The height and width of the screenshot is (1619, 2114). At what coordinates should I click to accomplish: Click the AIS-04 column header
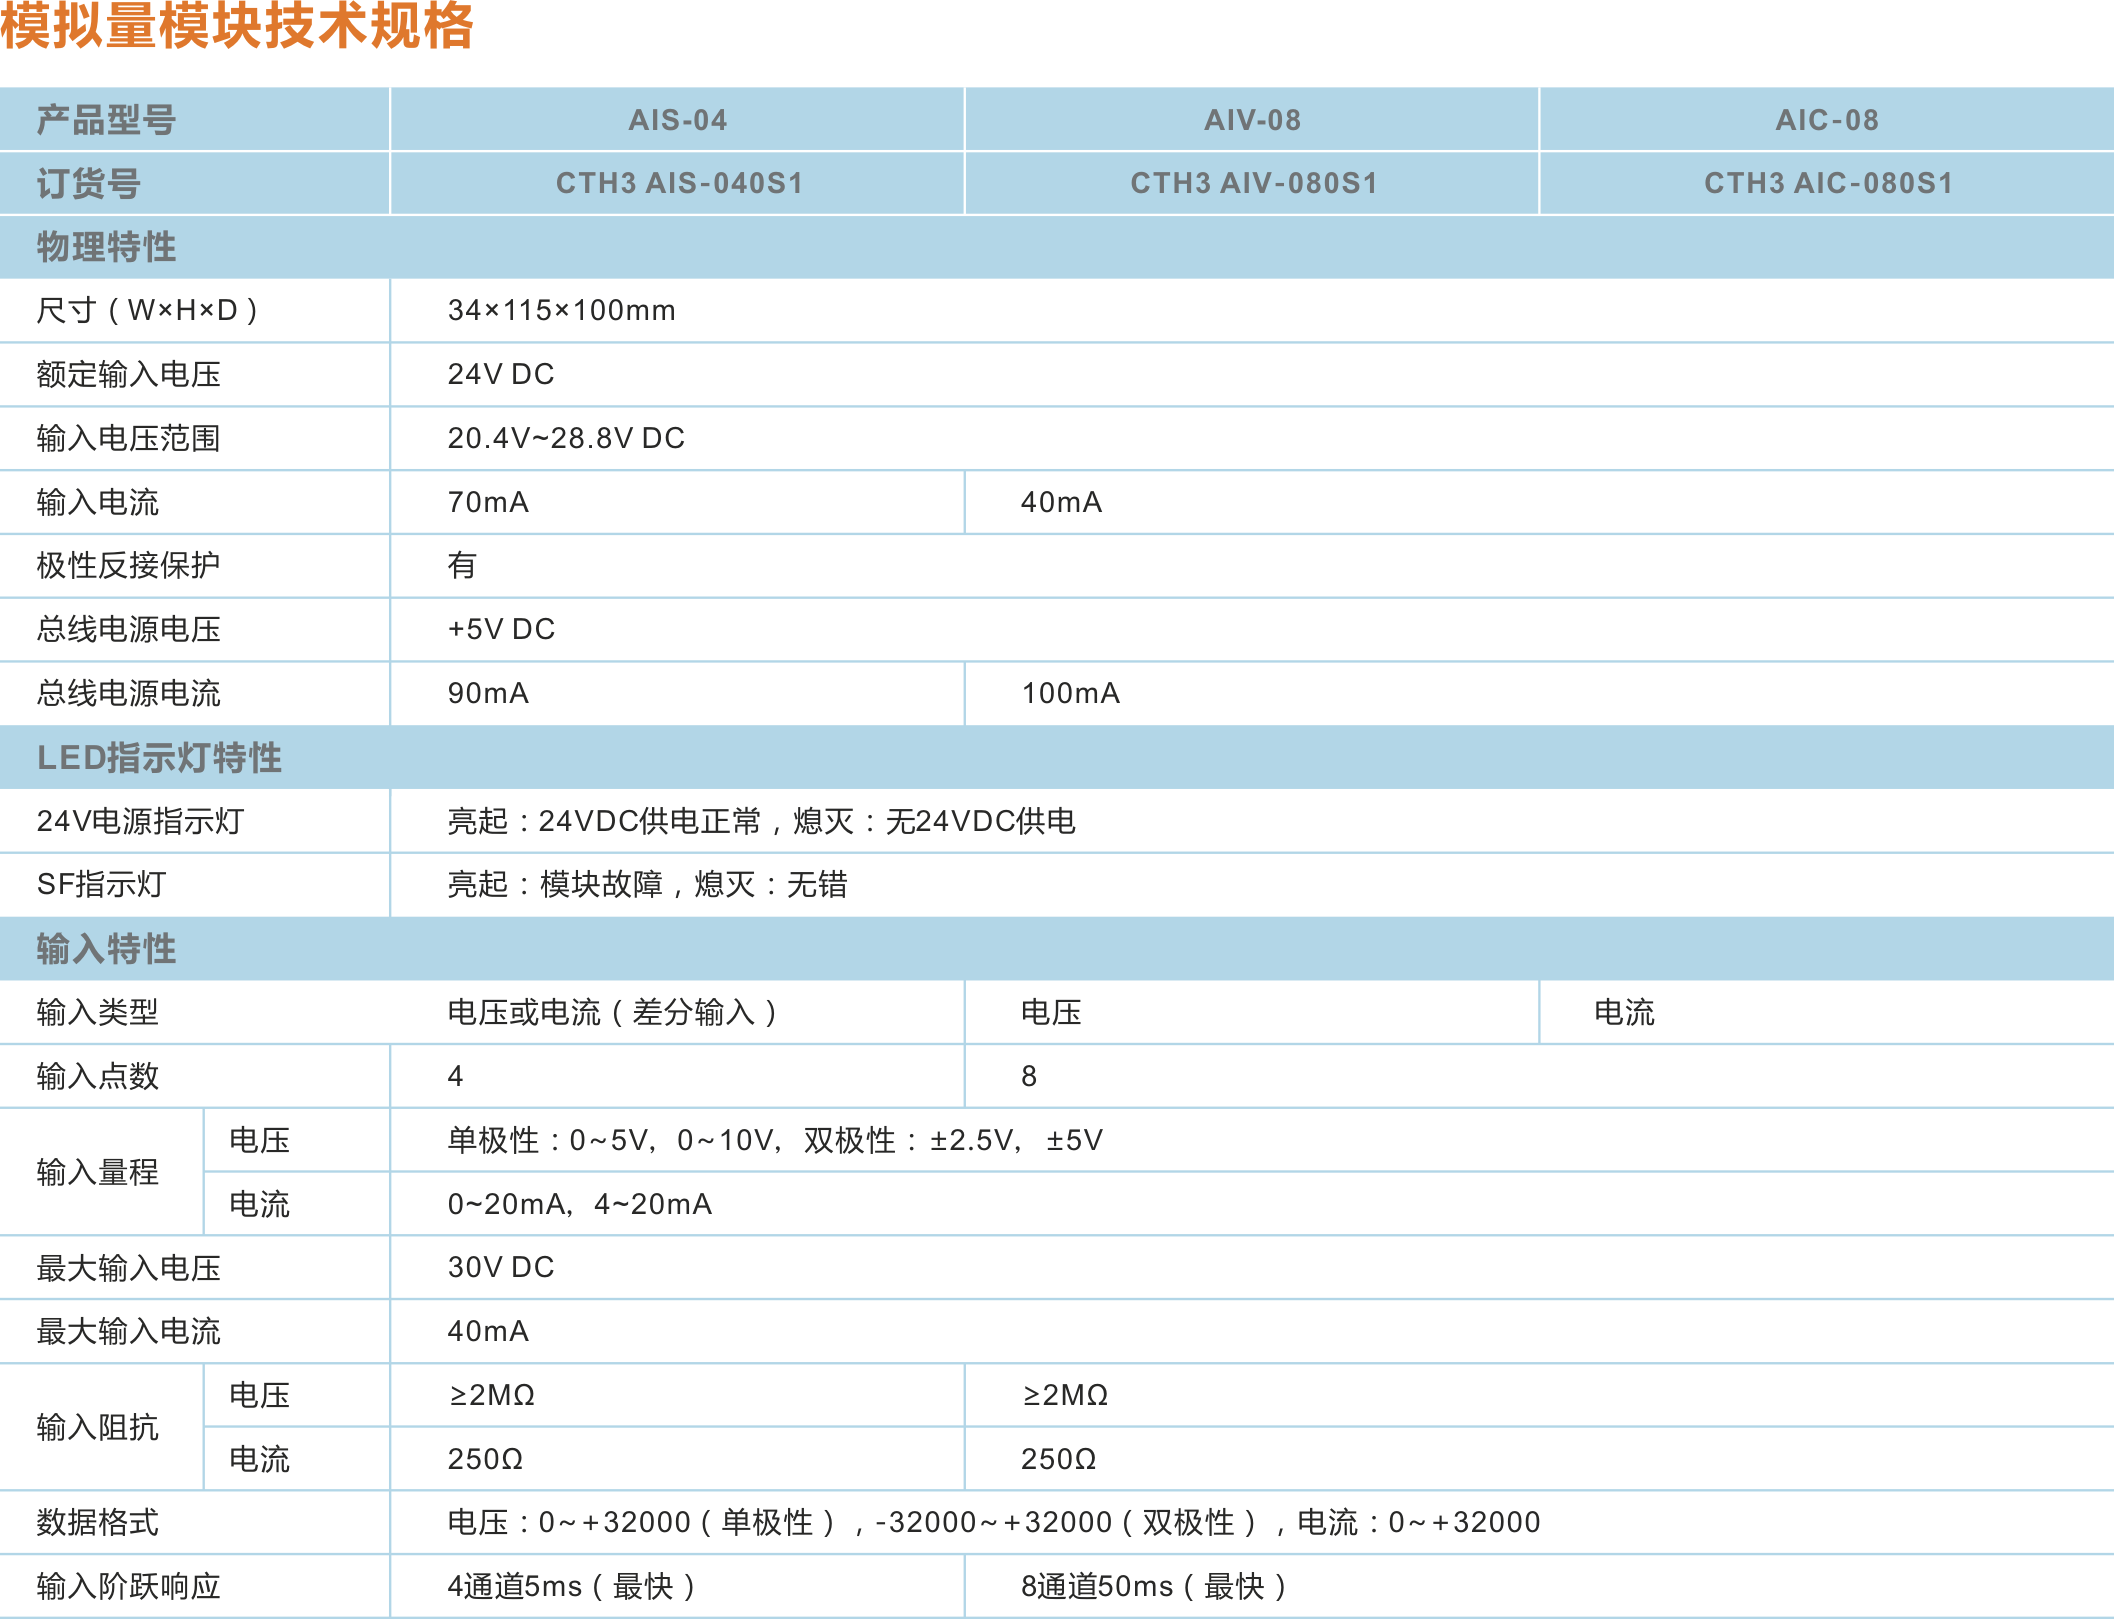pyautogui.click(x=677, y=120)
